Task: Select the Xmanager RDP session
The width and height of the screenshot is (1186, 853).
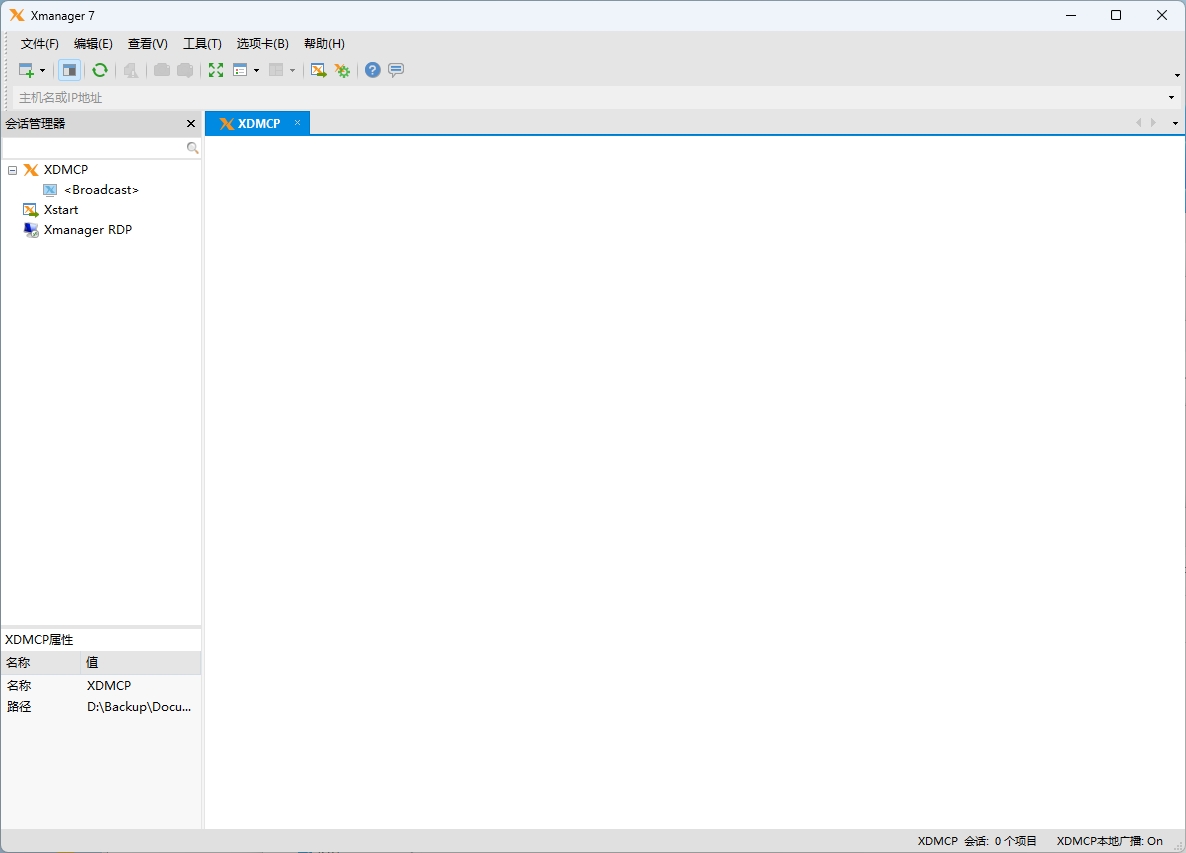Action: pos(86,229)
